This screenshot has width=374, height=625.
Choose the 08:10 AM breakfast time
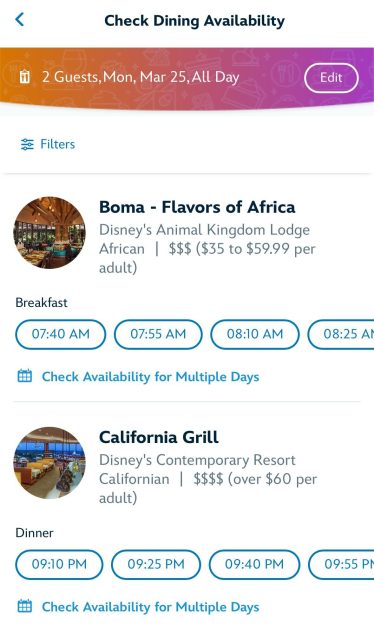255,334
